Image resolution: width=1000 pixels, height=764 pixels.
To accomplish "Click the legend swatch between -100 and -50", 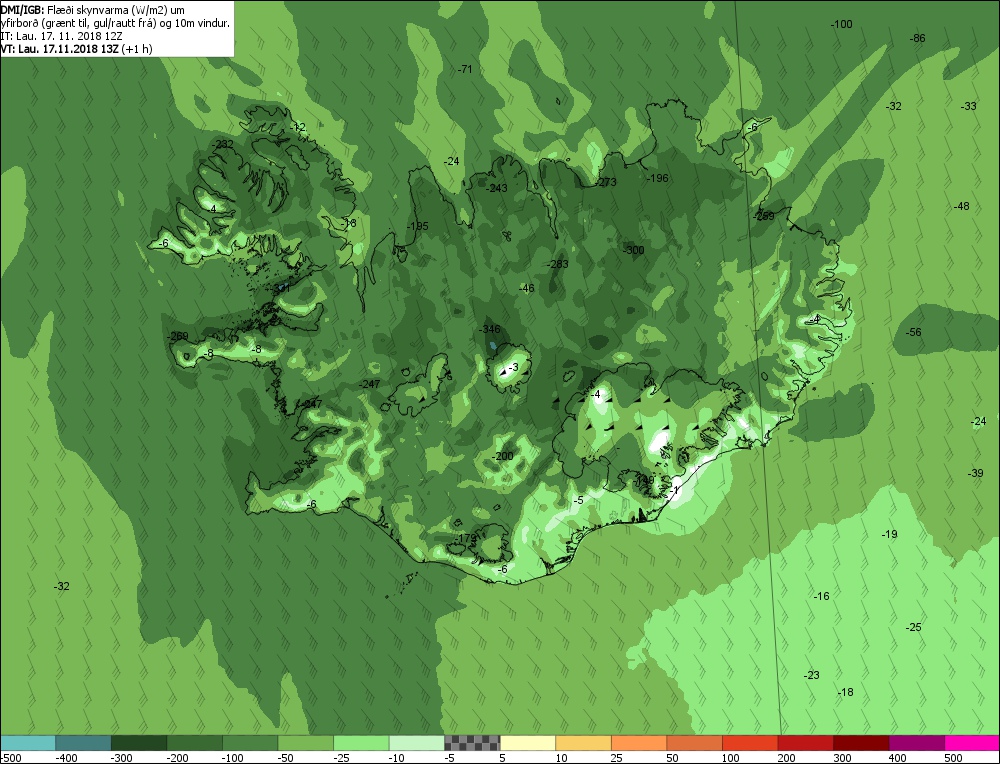I will coord(249,743).
